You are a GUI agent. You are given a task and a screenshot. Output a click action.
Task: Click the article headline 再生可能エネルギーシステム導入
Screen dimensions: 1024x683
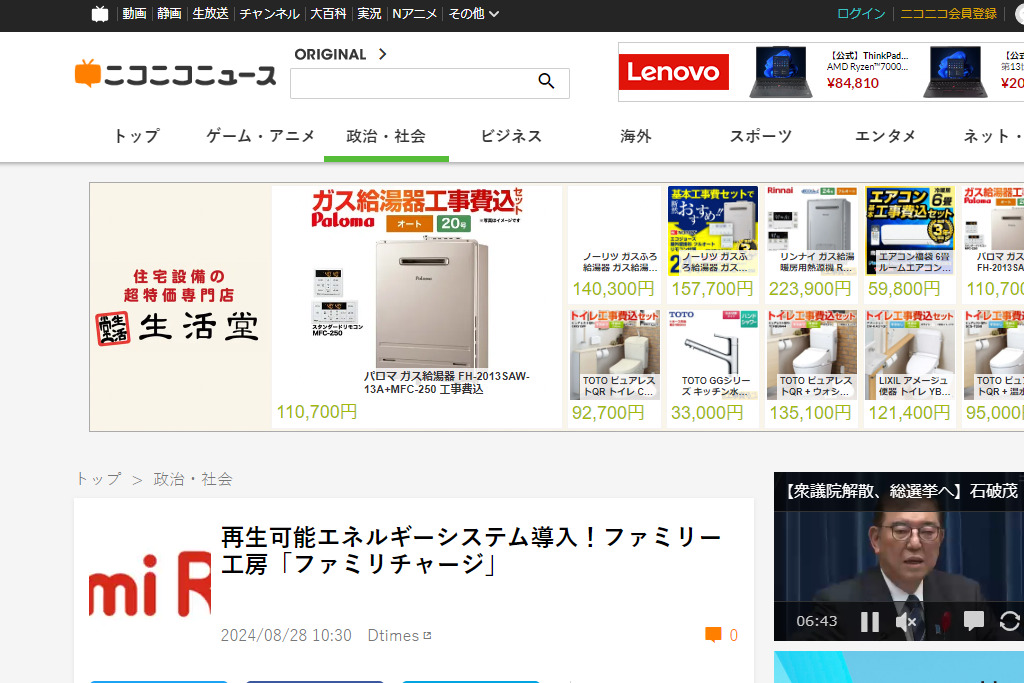pos(471,550)
